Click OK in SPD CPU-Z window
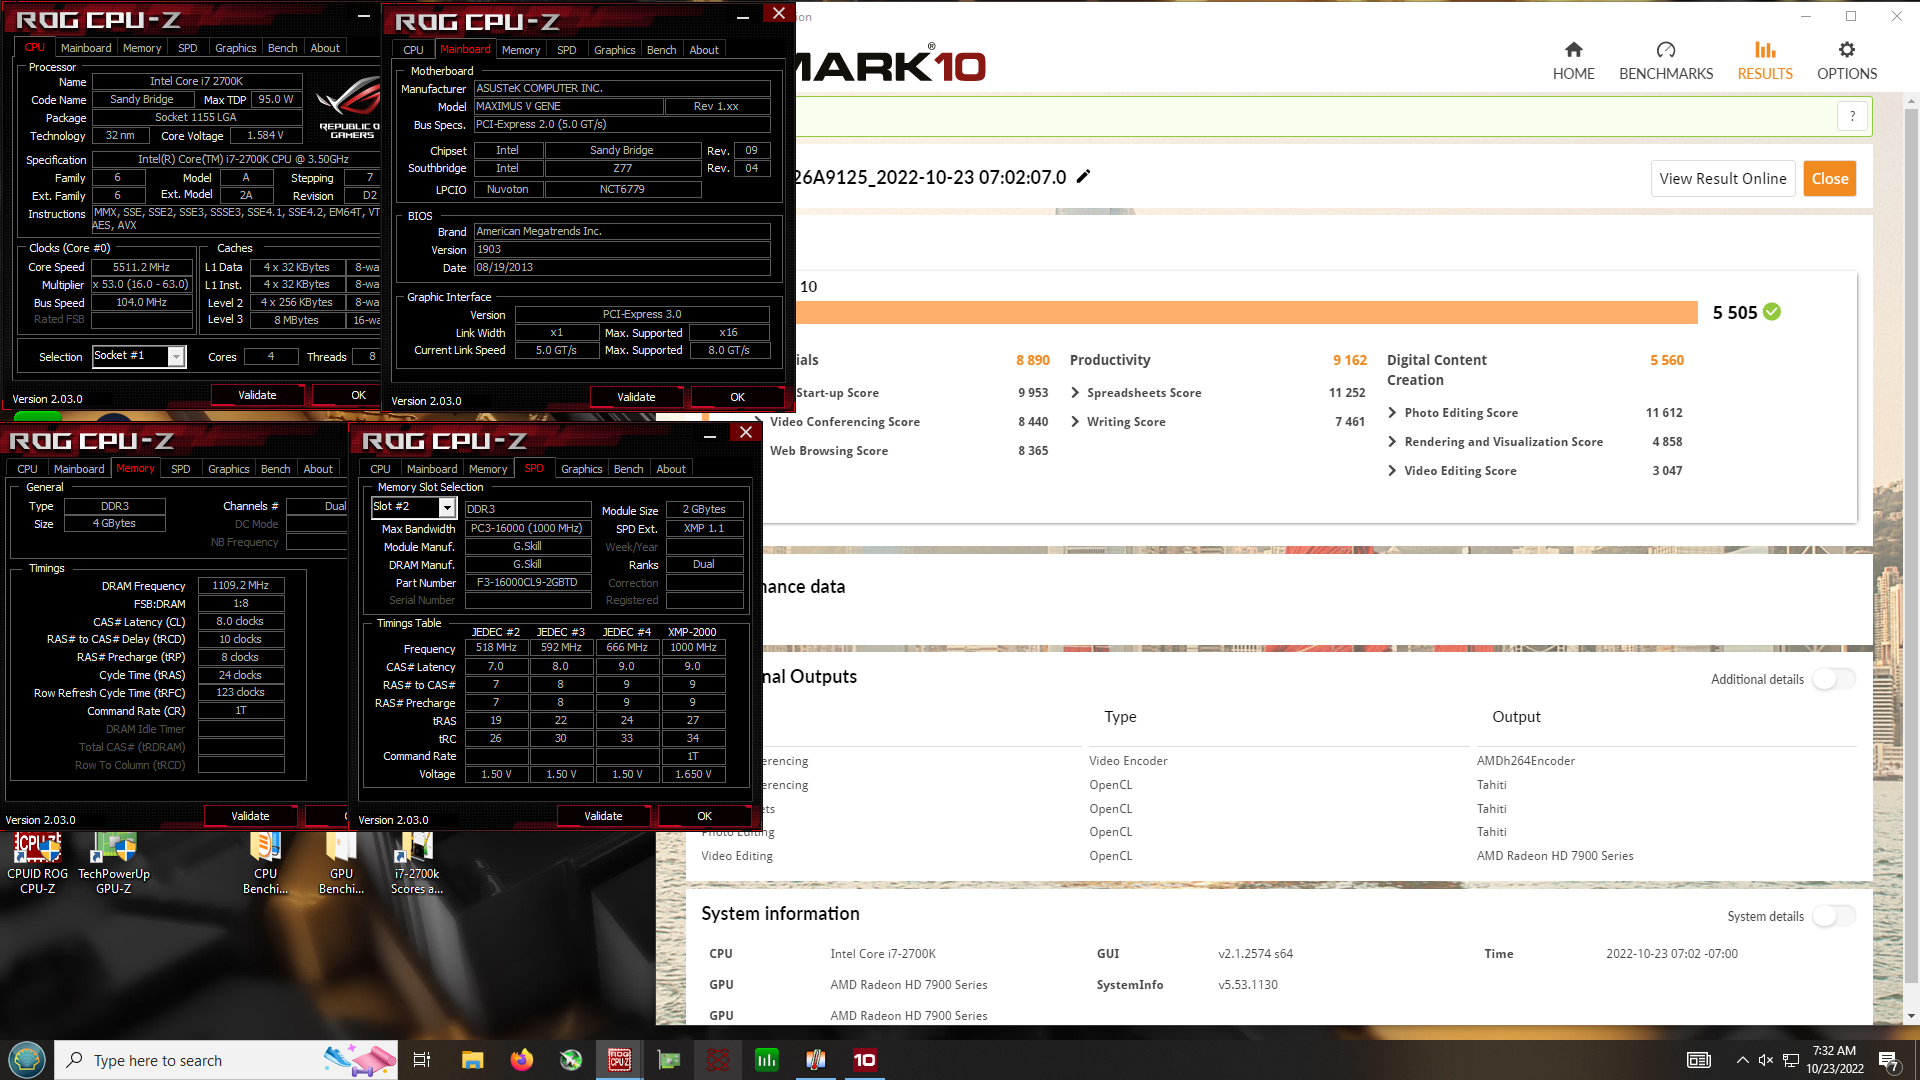 [704, 816]
